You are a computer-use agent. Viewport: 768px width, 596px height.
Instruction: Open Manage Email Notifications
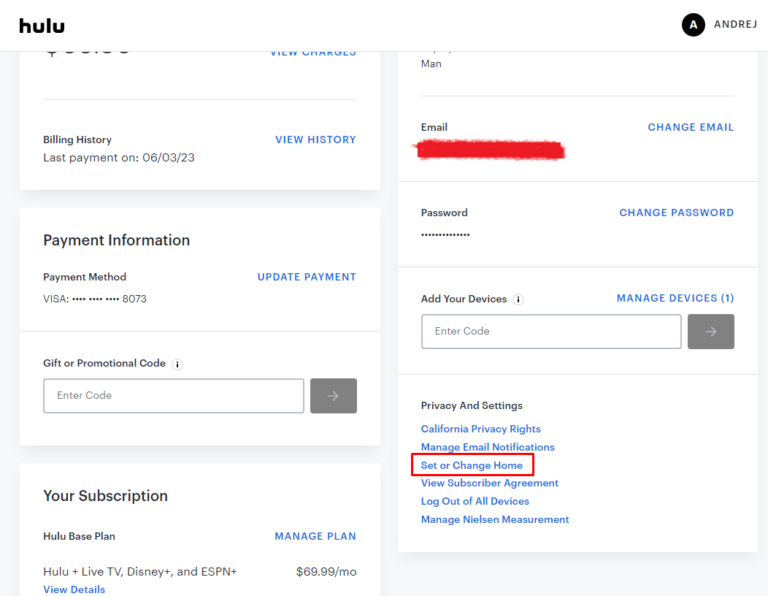point(487,447)
